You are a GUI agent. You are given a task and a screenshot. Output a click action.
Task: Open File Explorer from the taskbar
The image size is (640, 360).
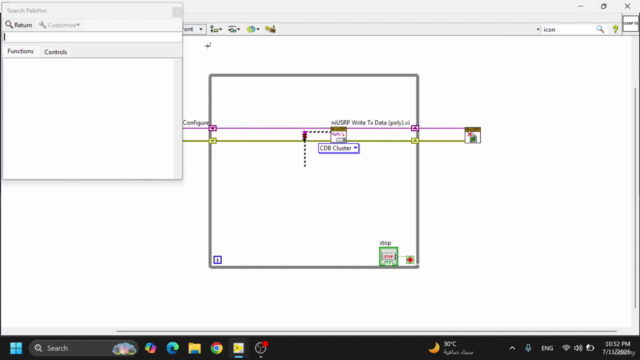coord(195,348)
